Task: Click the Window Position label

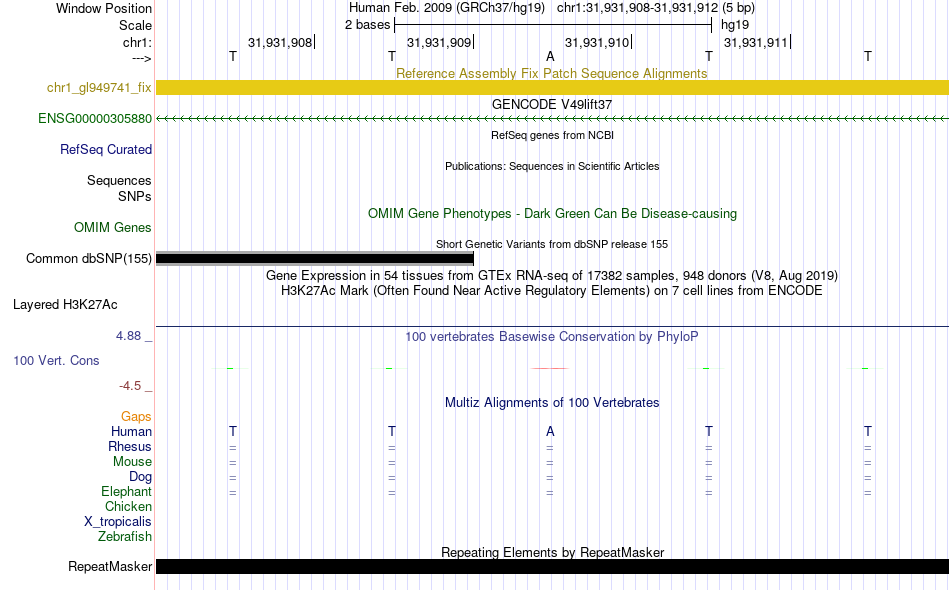Action: [104, 8]
